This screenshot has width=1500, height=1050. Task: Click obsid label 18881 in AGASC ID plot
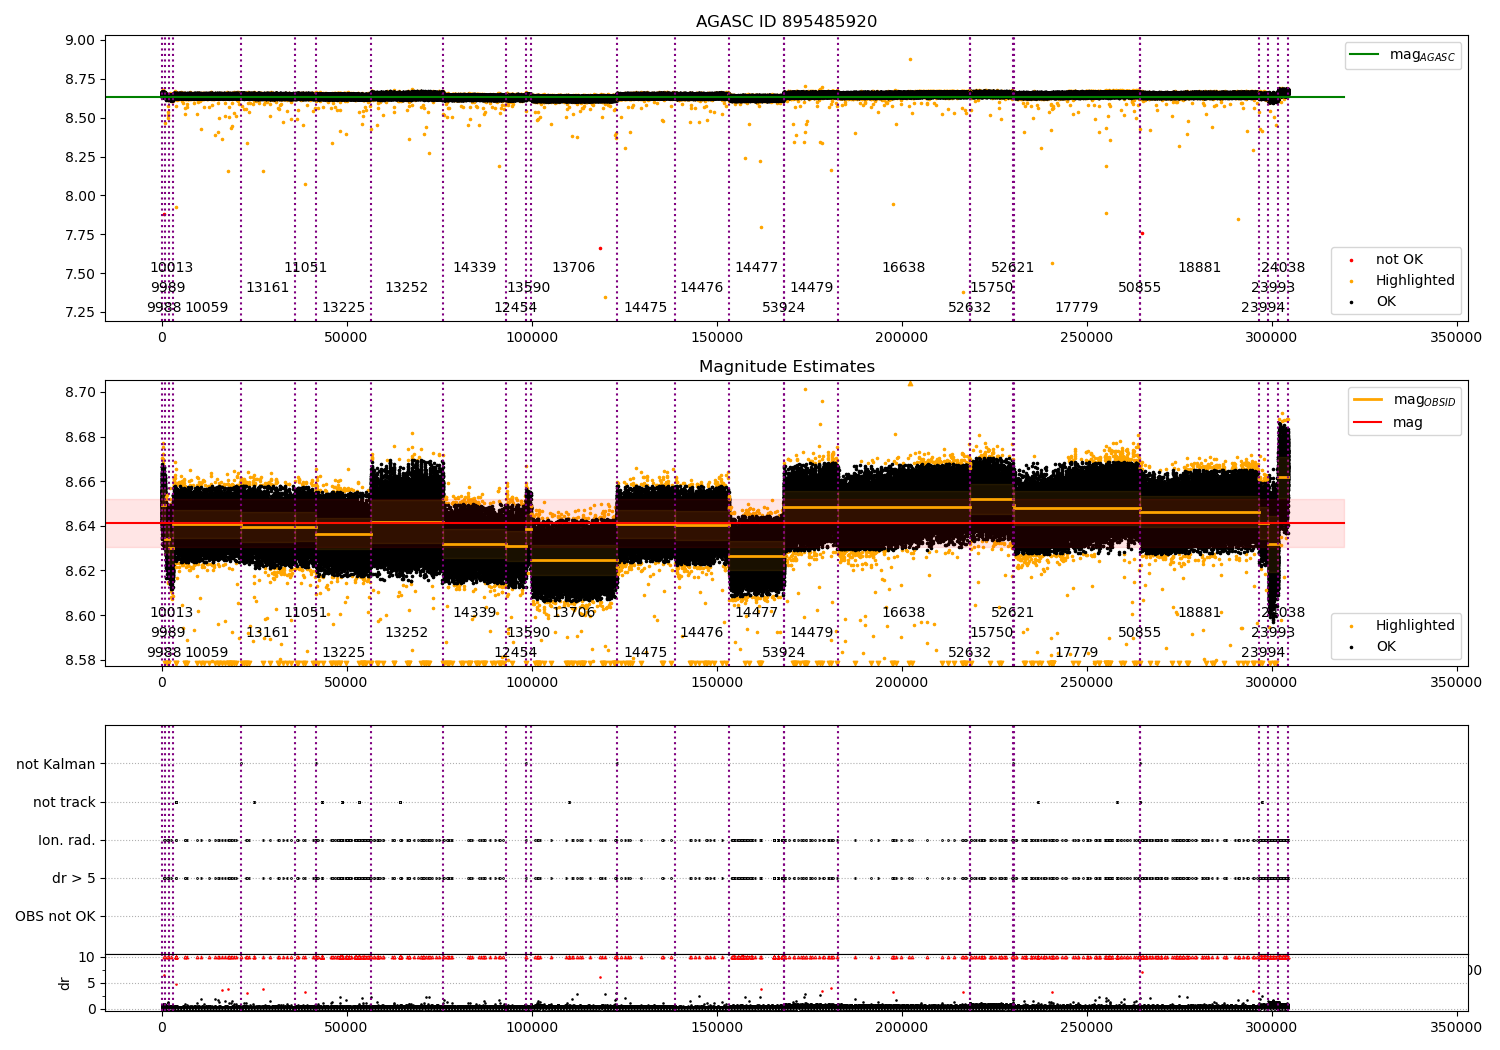tap(1200, 268)
